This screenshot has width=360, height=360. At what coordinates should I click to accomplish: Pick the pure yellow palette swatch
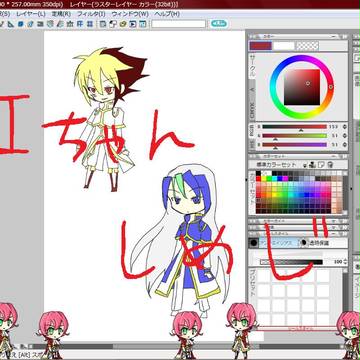click(x=264, y=179)
